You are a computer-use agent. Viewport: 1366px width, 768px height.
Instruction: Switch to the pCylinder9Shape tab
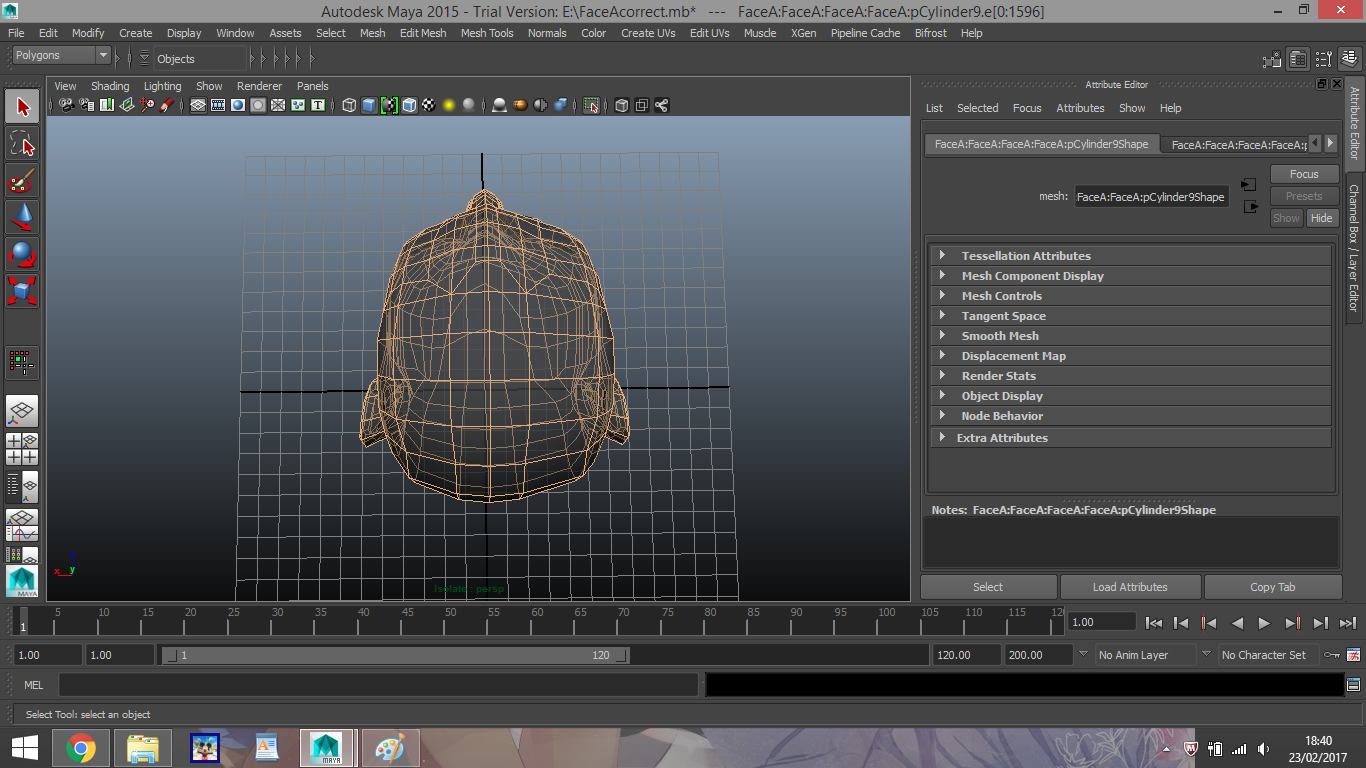pos(1041,144)
